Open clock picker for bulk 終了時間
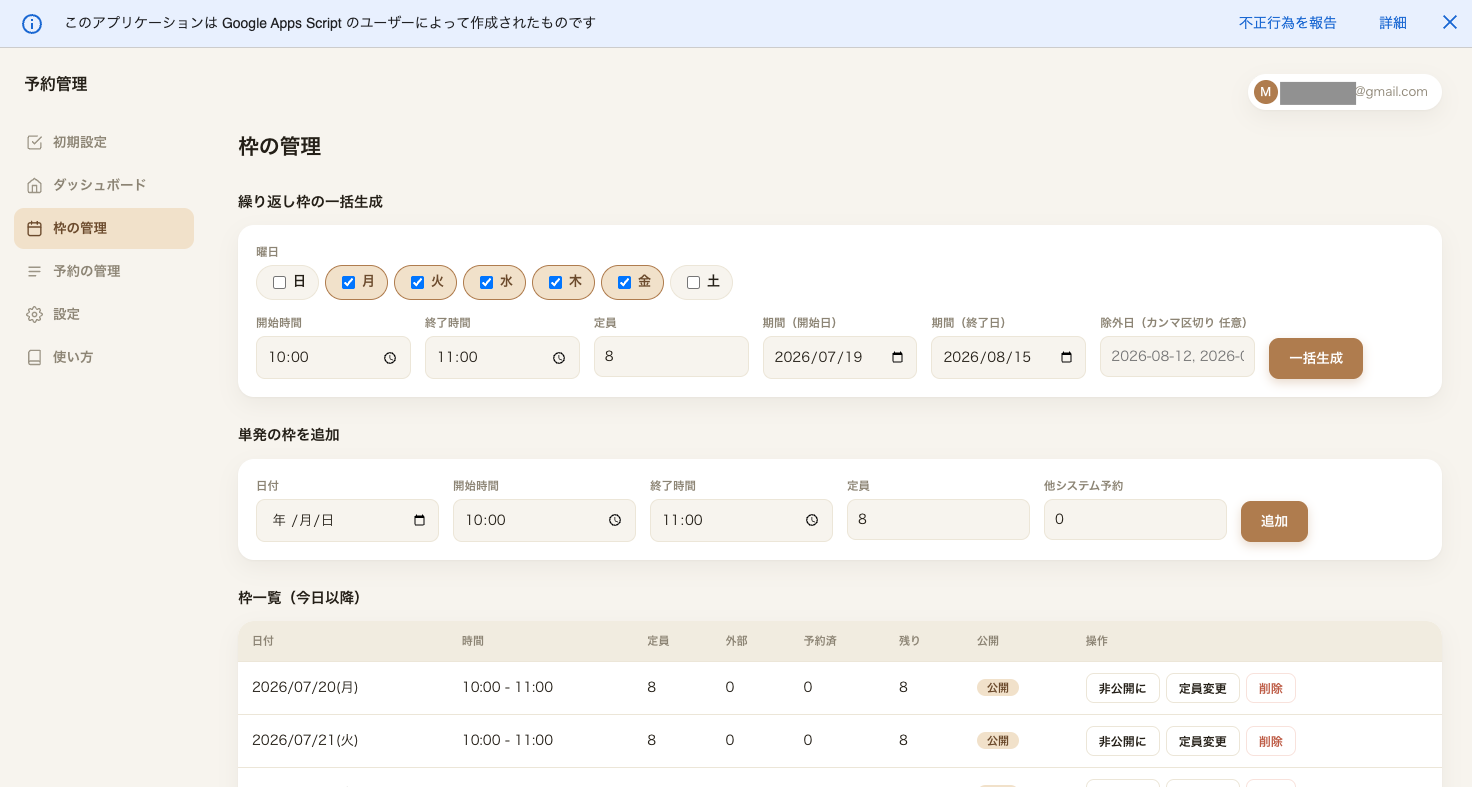Viewport: 1472px width, 787px height. (559, 357)
